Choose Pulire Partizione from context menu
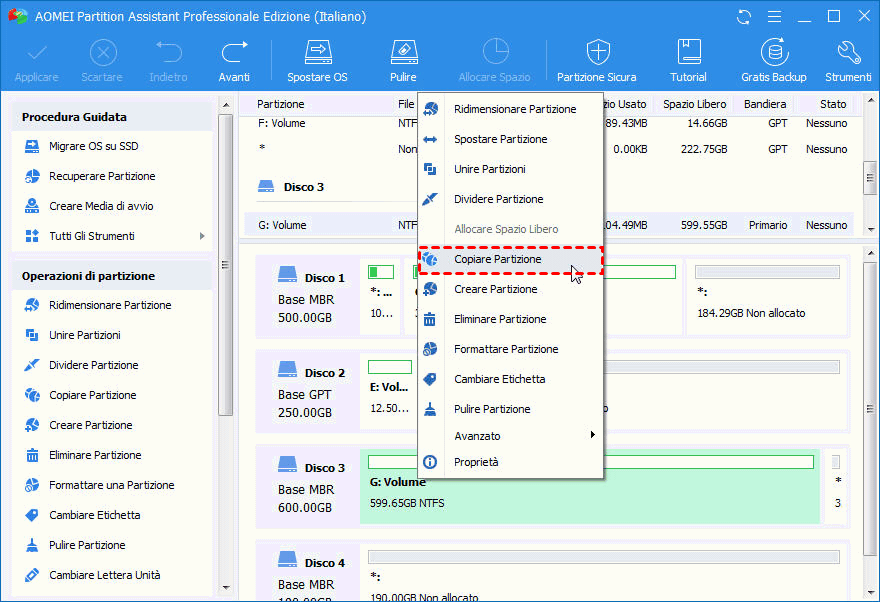Viewport: 880px width, 602px height. click(x=511, y=410)
